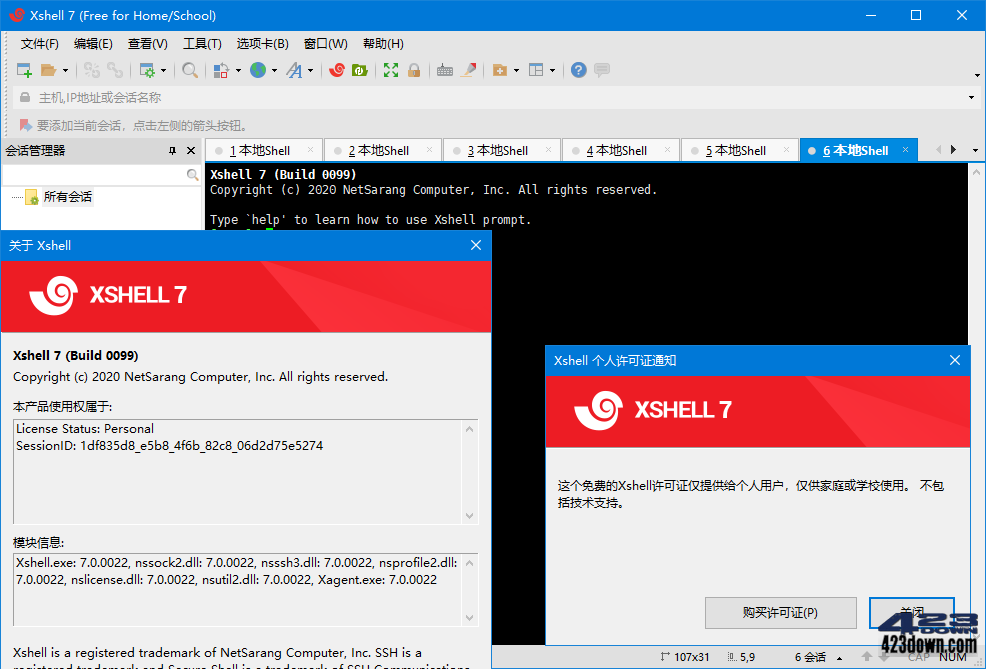Select the highlight pen tool
This screenshot has height=669, width=986.
tap(464, 70)
